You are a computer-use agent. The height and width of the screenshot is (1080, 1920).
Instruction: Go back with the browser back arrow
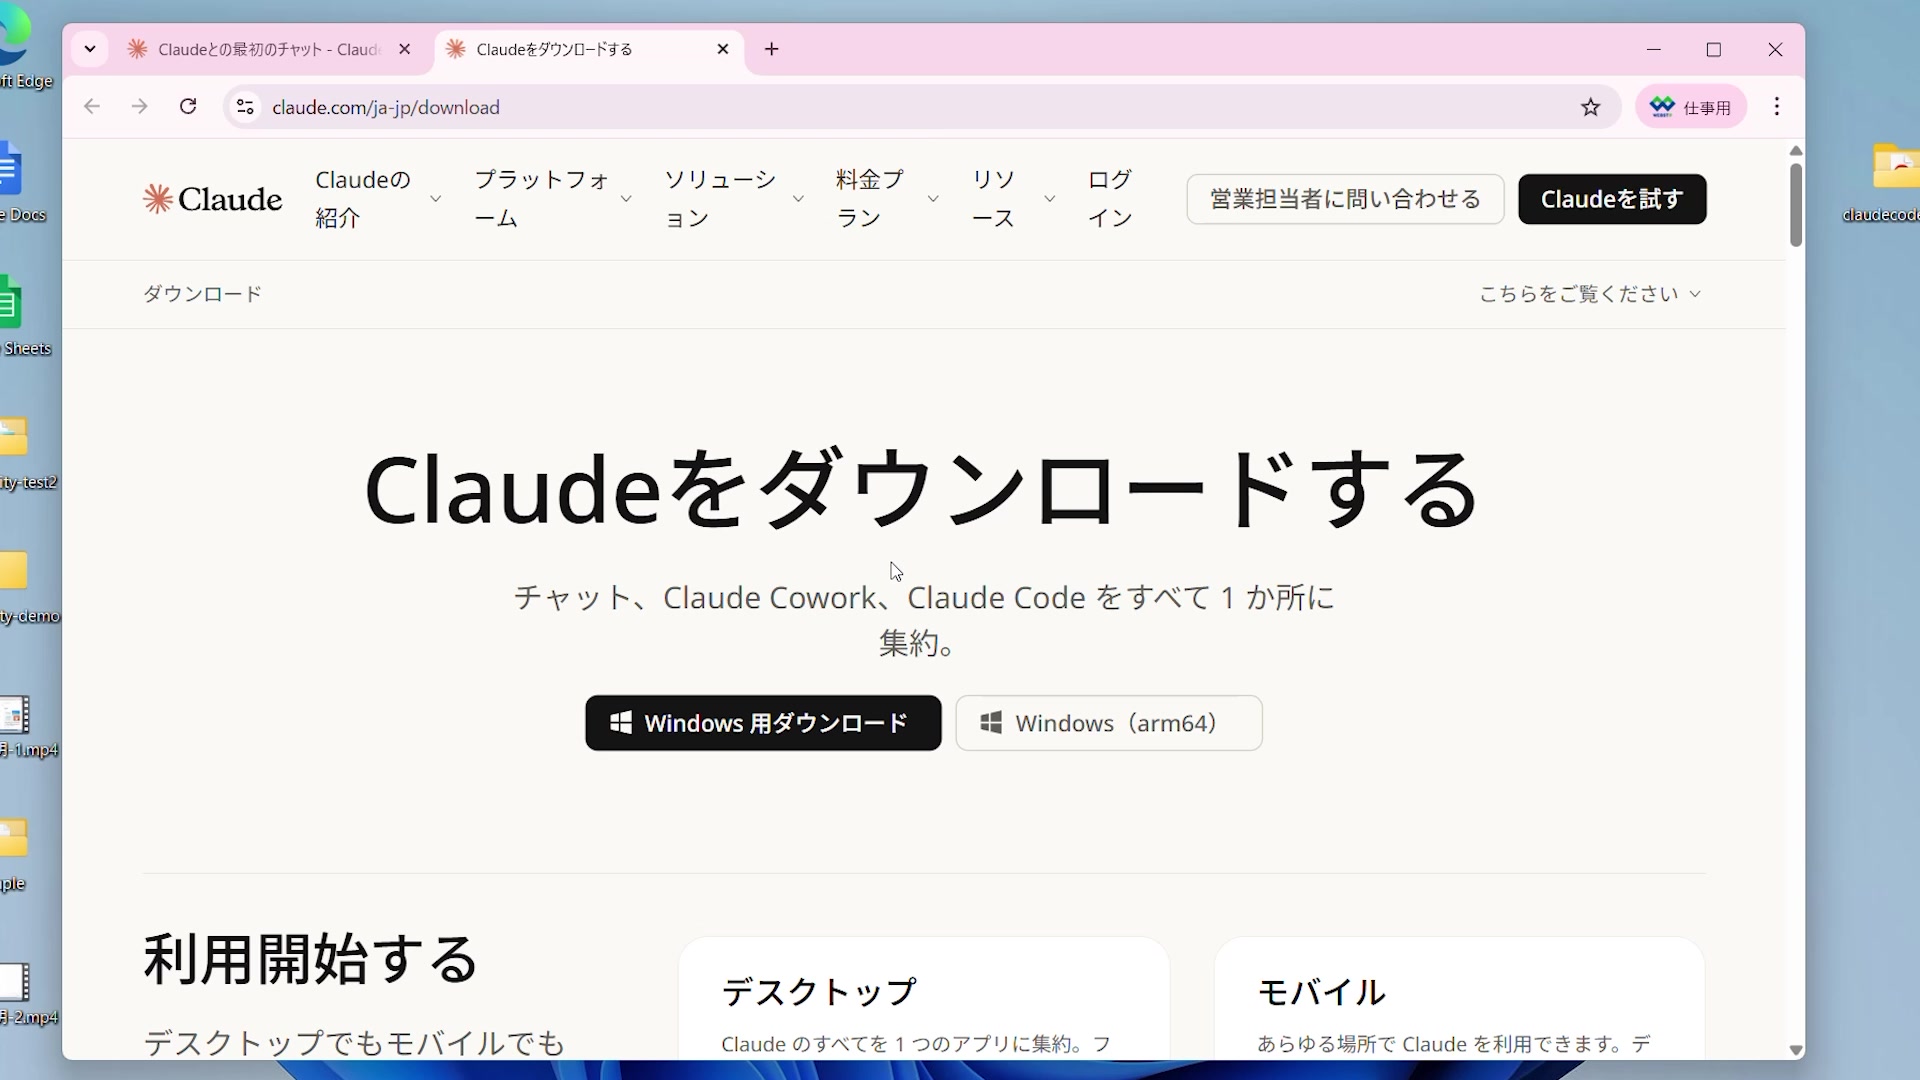pyautogui.click(x=92, y=107)
